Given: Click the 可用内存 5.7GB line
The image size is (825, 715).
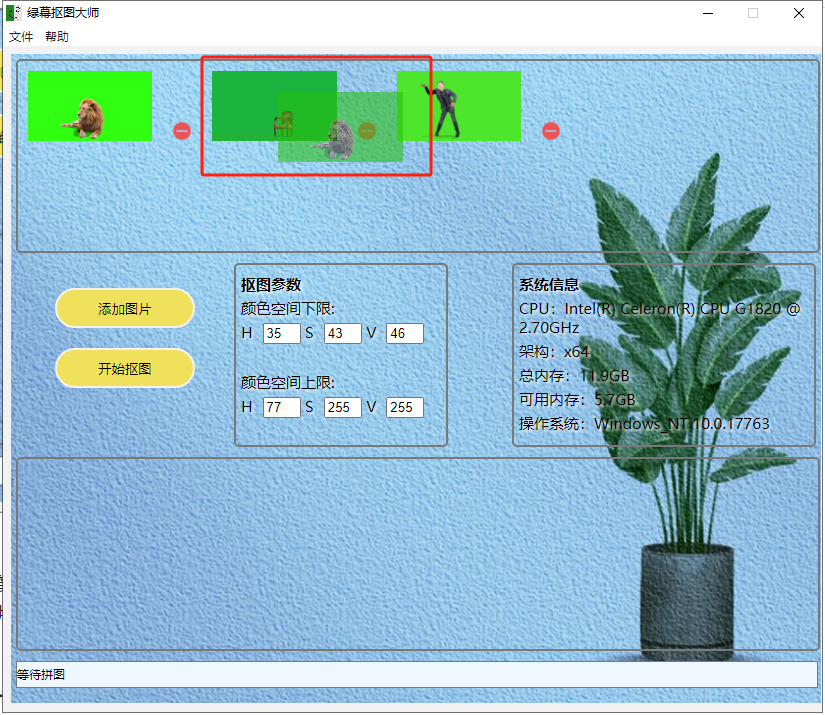Looking at the screenshot, I should 577,400.
